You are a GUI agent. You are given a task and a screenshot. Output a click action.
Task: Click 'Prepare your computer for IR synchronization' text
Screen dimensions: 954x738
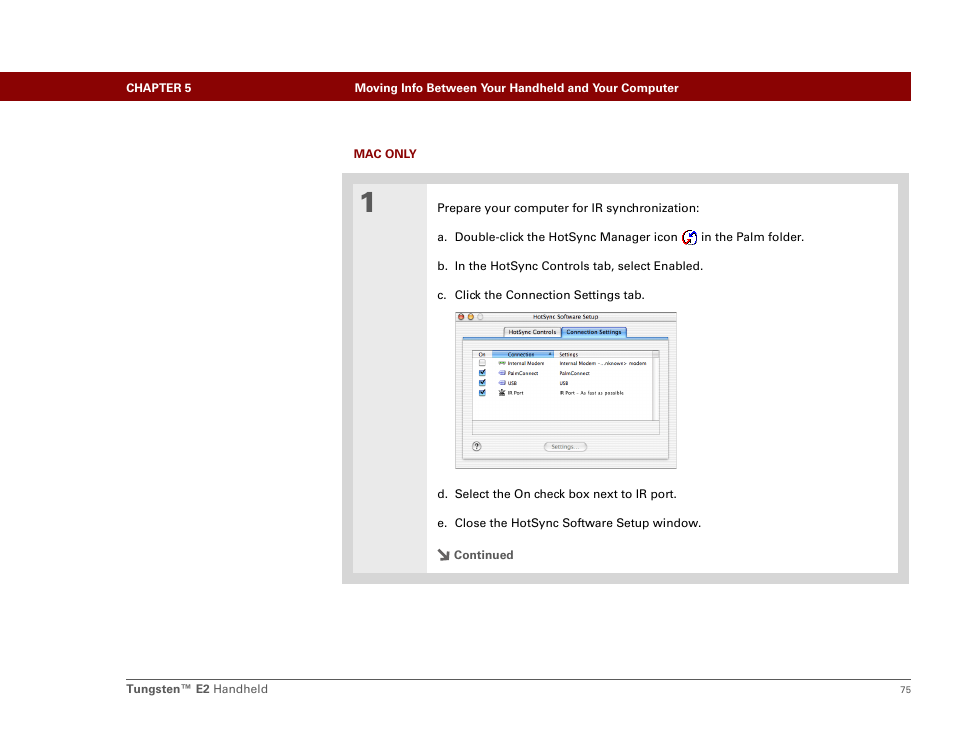[x=568, y=208]
